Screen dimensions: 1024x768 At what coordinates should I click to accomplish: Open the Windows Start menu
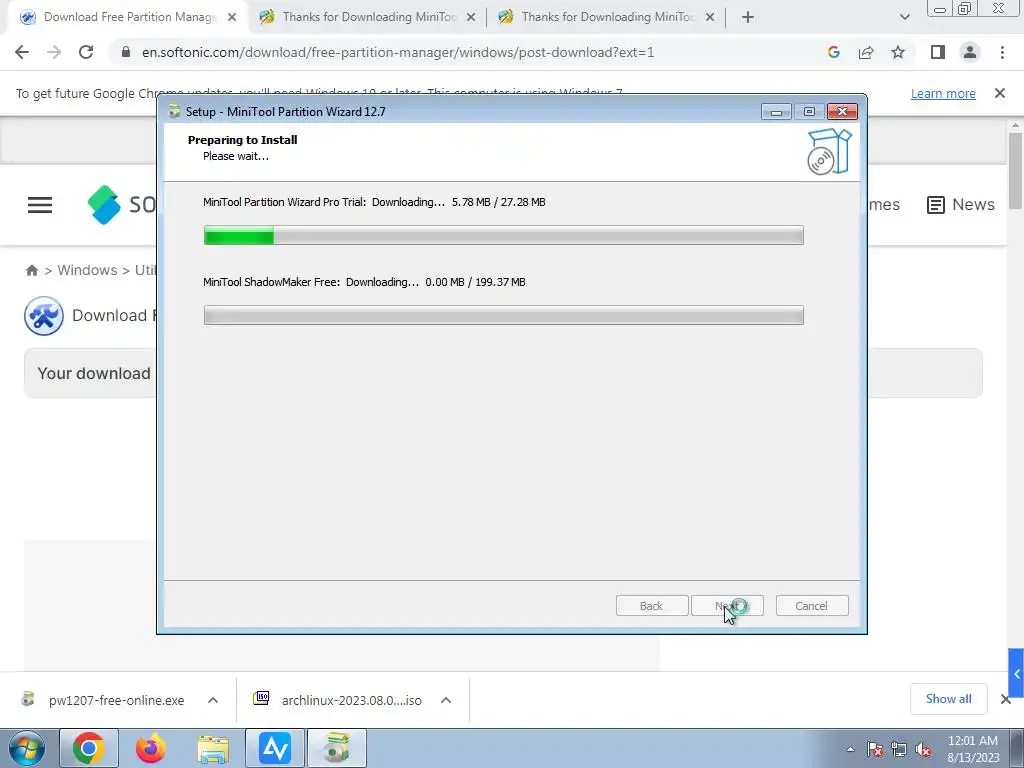point(27,748)
